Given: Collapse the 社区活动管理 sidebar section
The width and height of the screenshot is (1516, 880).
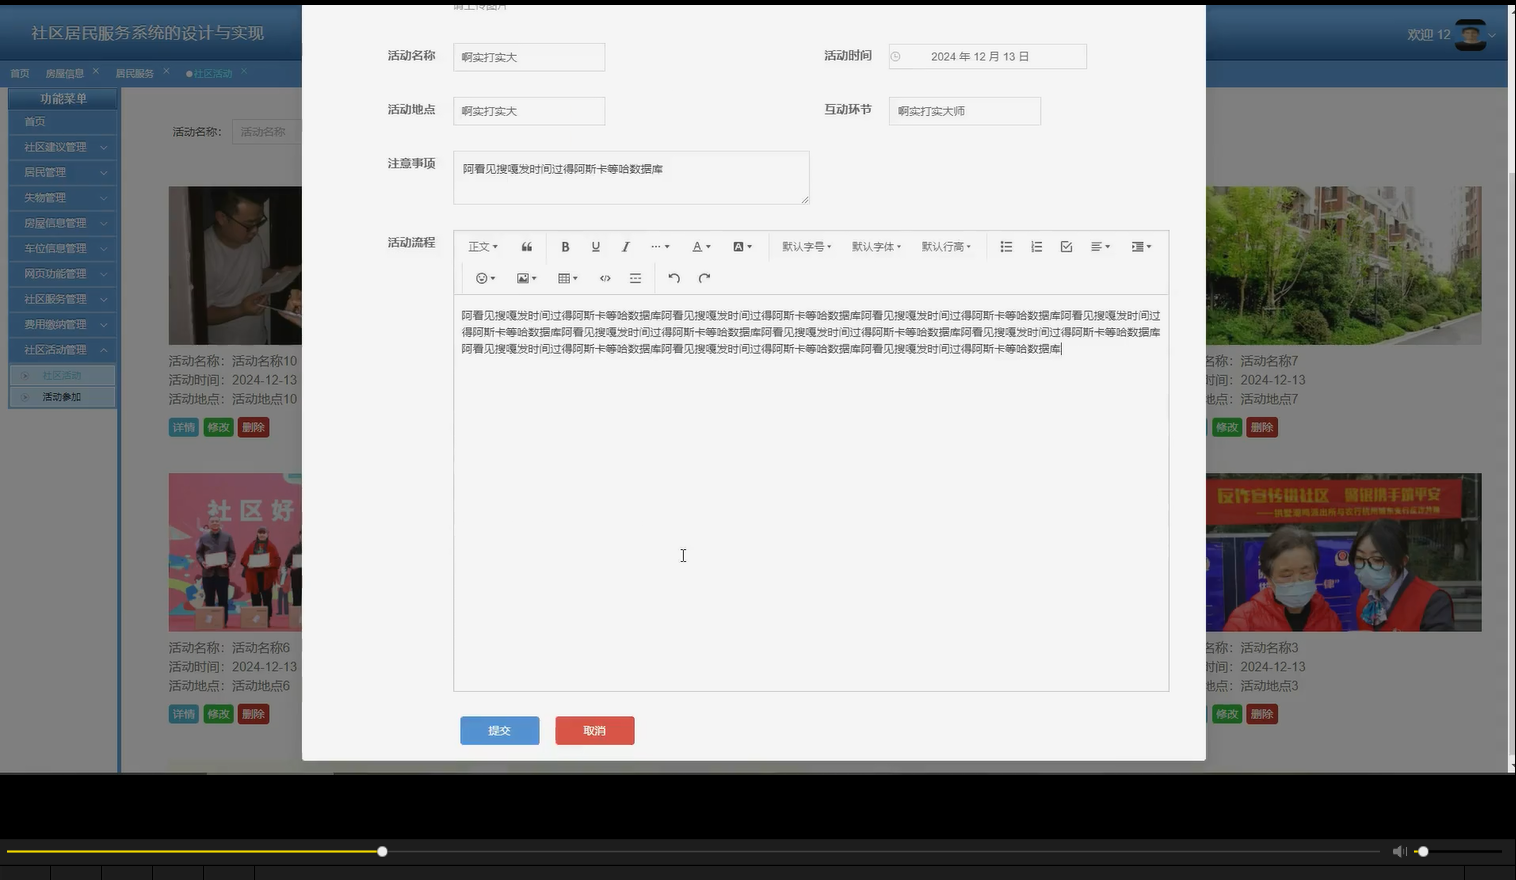Looking at the screenshot, I should 62,349.
